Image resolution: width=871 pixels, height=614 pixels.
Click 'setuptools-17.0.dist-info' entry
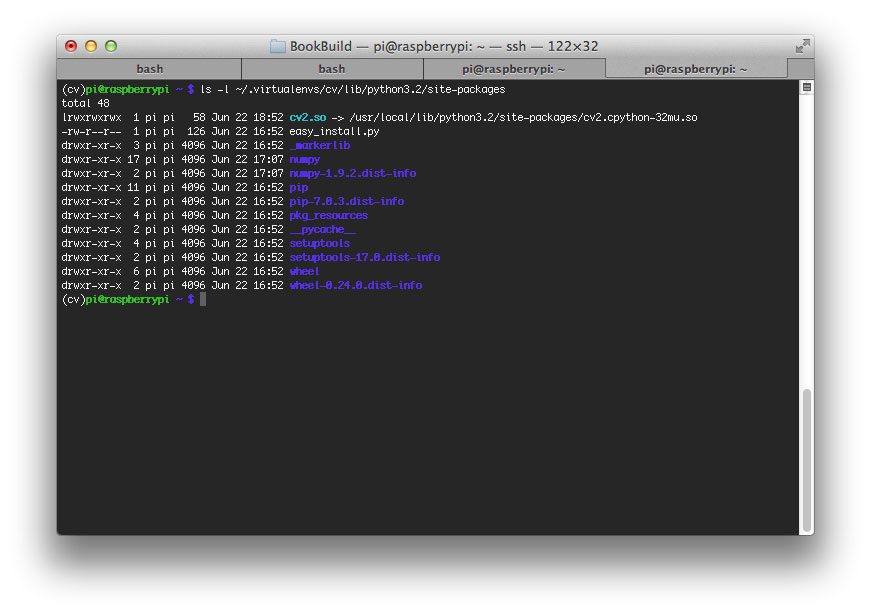tap(365, 257)
